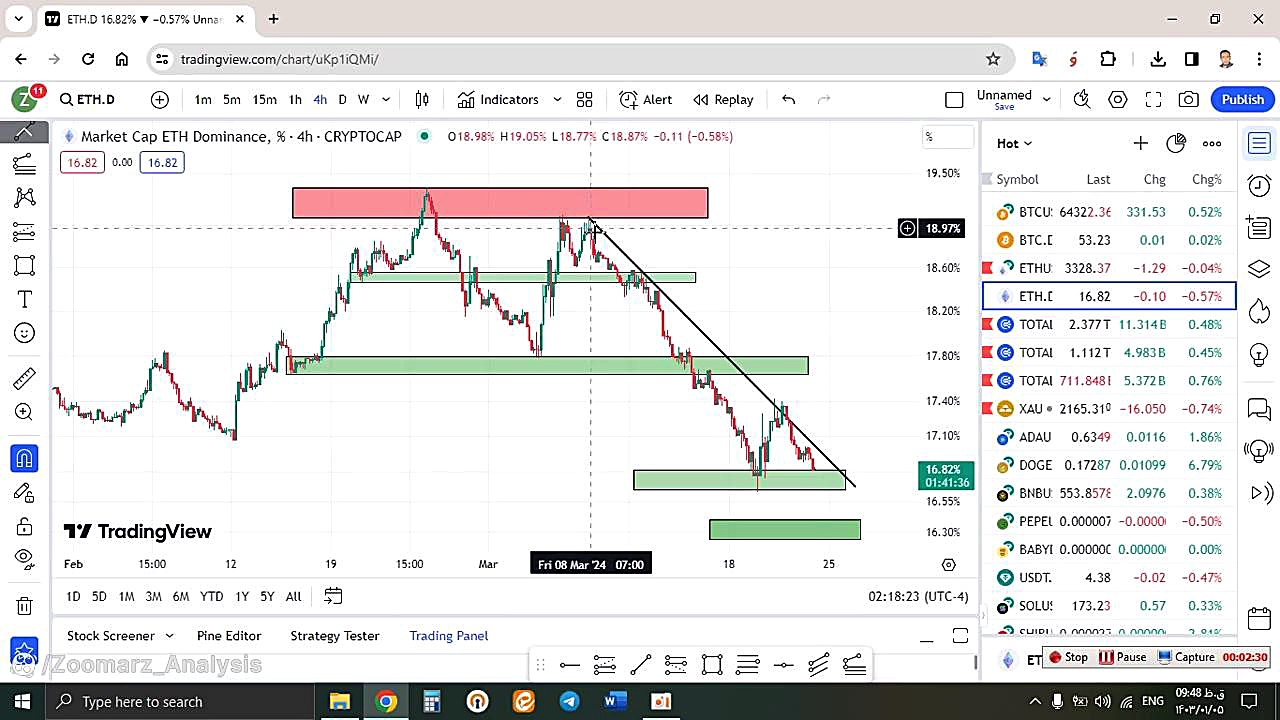Set the 1D date range
This screenshot has height=720, width=1280.
[73, 596]
